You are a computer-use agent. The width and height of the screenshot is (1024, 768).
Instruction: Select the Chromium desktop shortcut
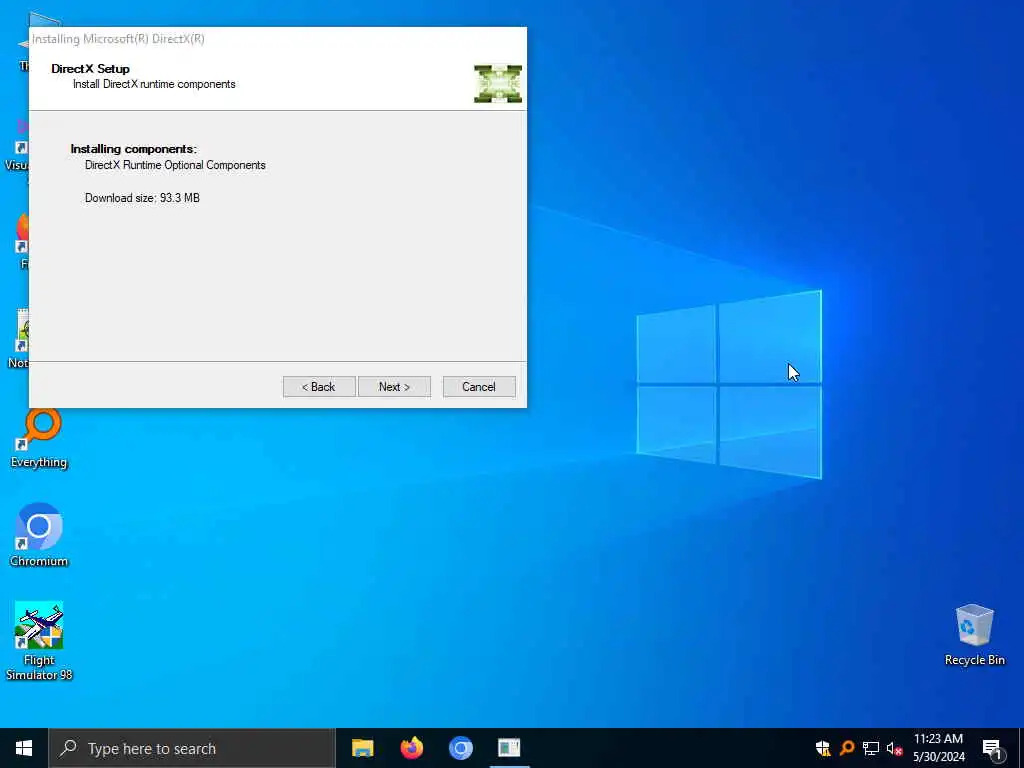pos(39,535)
